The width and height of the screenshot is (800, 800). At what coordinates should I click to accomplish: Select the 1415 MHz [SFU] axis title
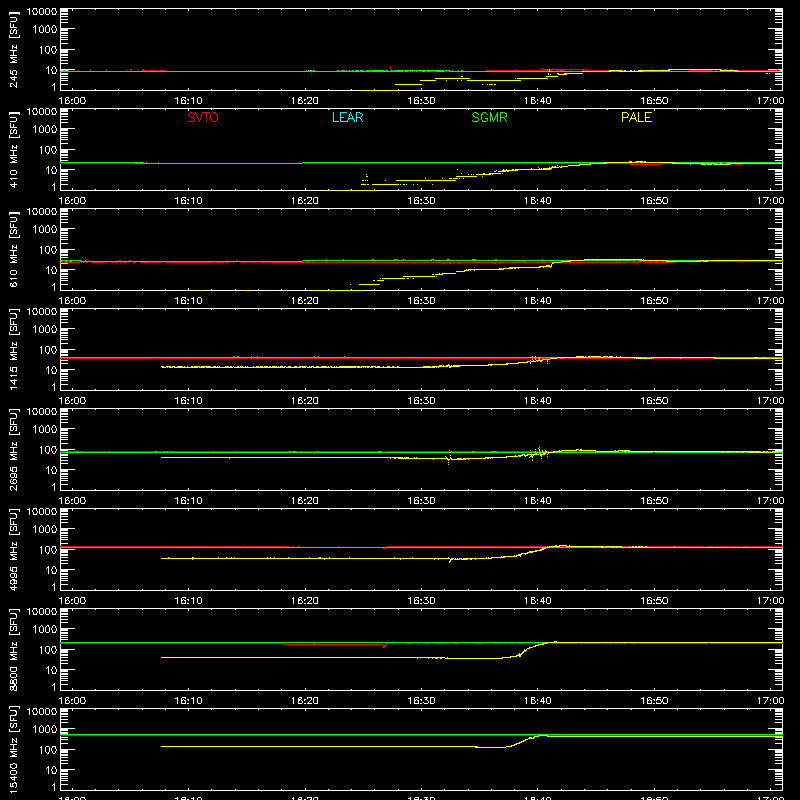pos(13,349)
